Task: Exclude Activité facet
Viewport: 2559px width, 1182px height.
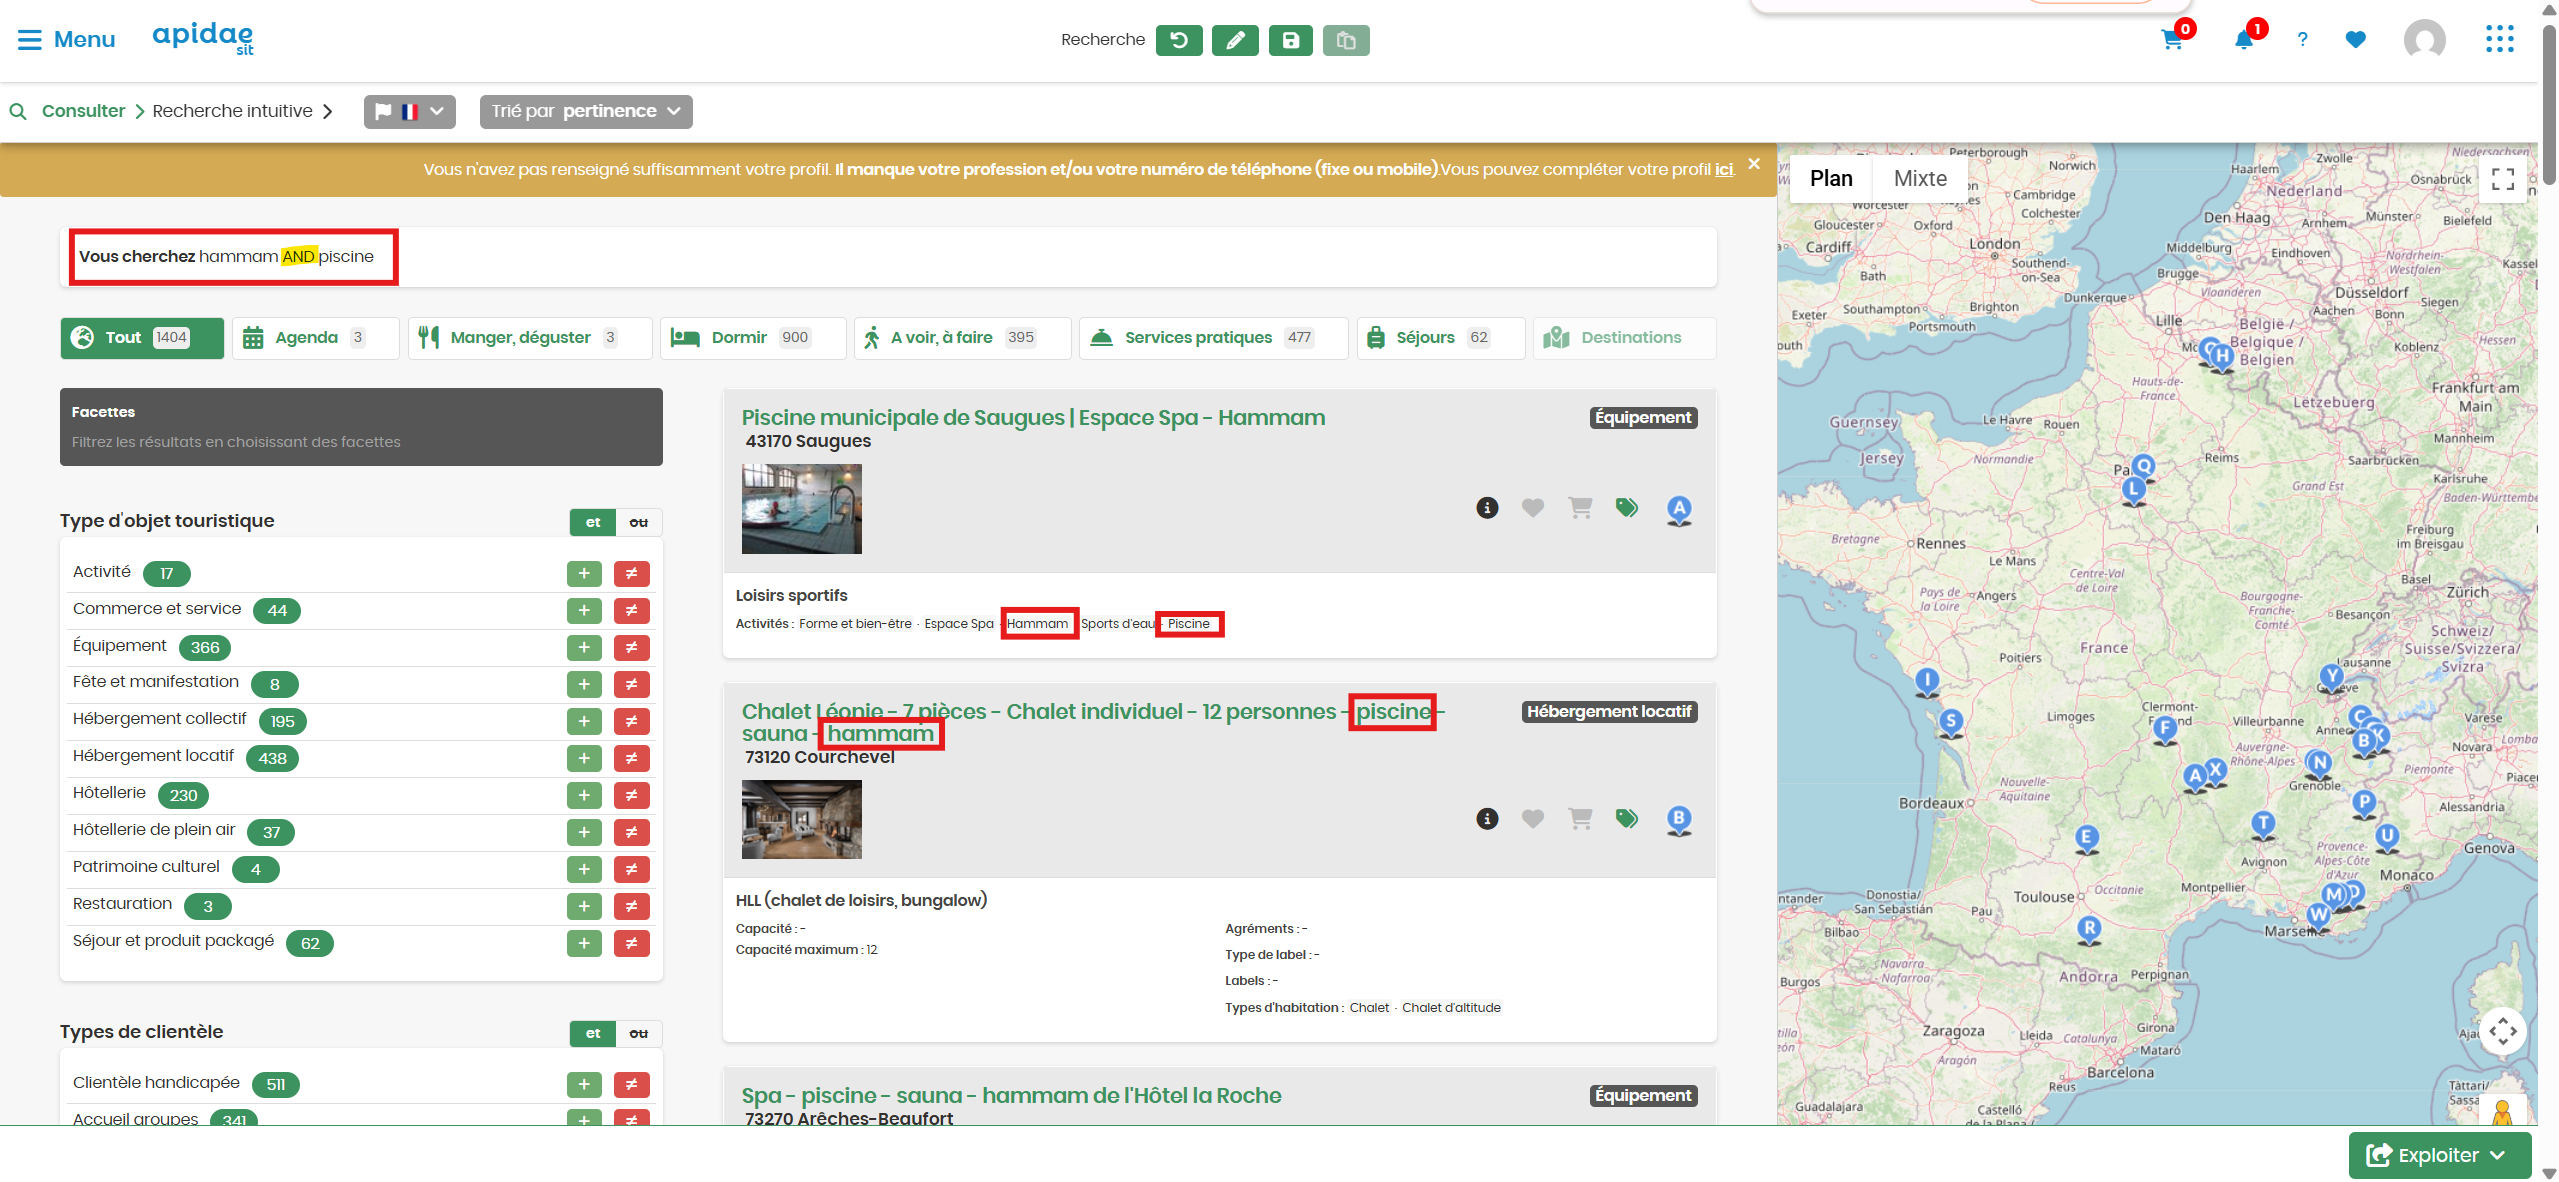Action: pyautogui.click(x=631, y=573)
